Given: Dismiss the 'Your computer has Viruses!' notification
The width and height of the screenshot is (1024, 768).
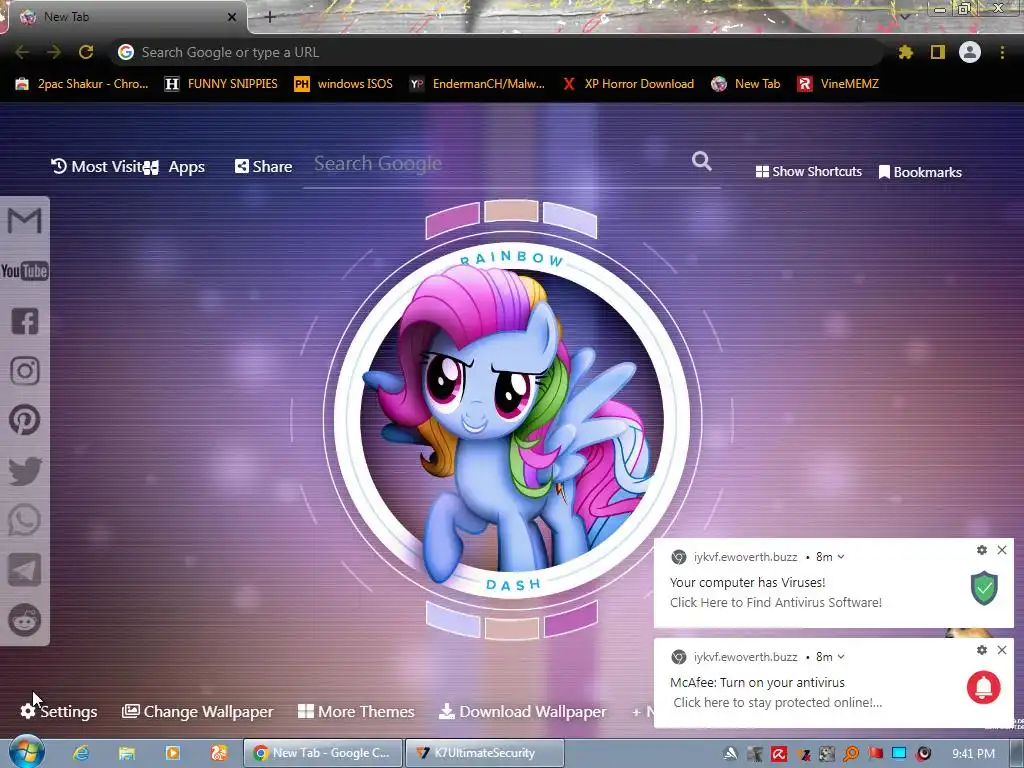Looking at the screenshot, I should tap(1002, 550).
